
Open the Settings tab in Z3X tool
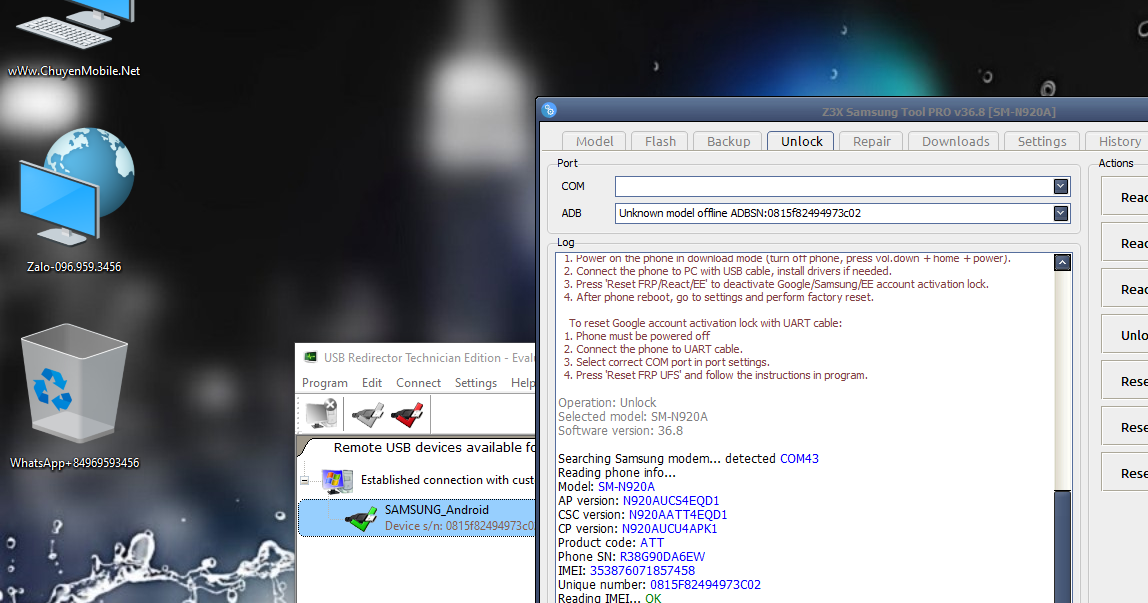coord(1042,141)
